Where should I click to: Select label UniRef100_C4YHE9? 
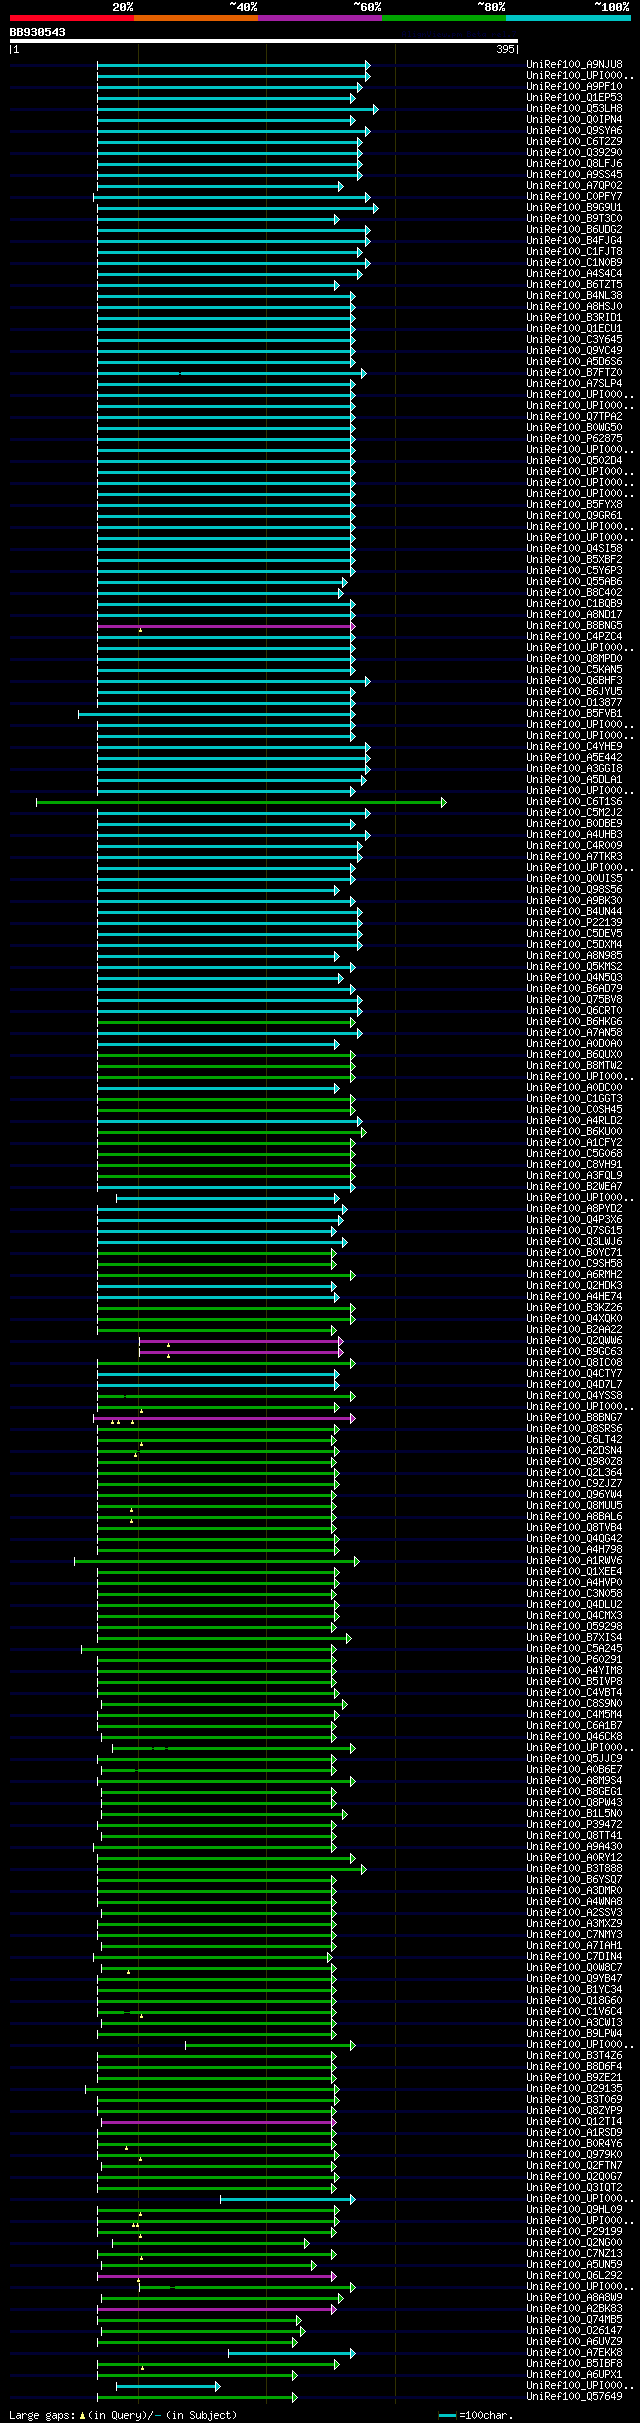[574, 747]
